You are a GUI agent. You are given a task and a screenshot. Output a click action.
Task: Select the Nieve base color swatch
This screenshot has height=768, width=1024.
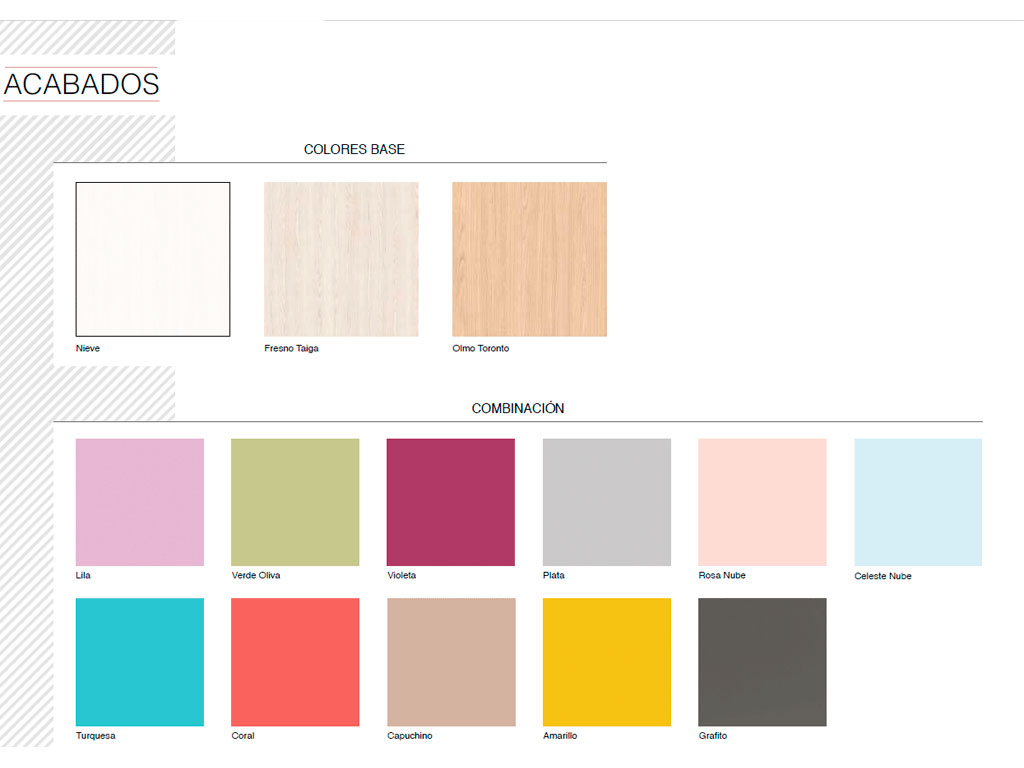pyautogui.click(x=153, y=259)
